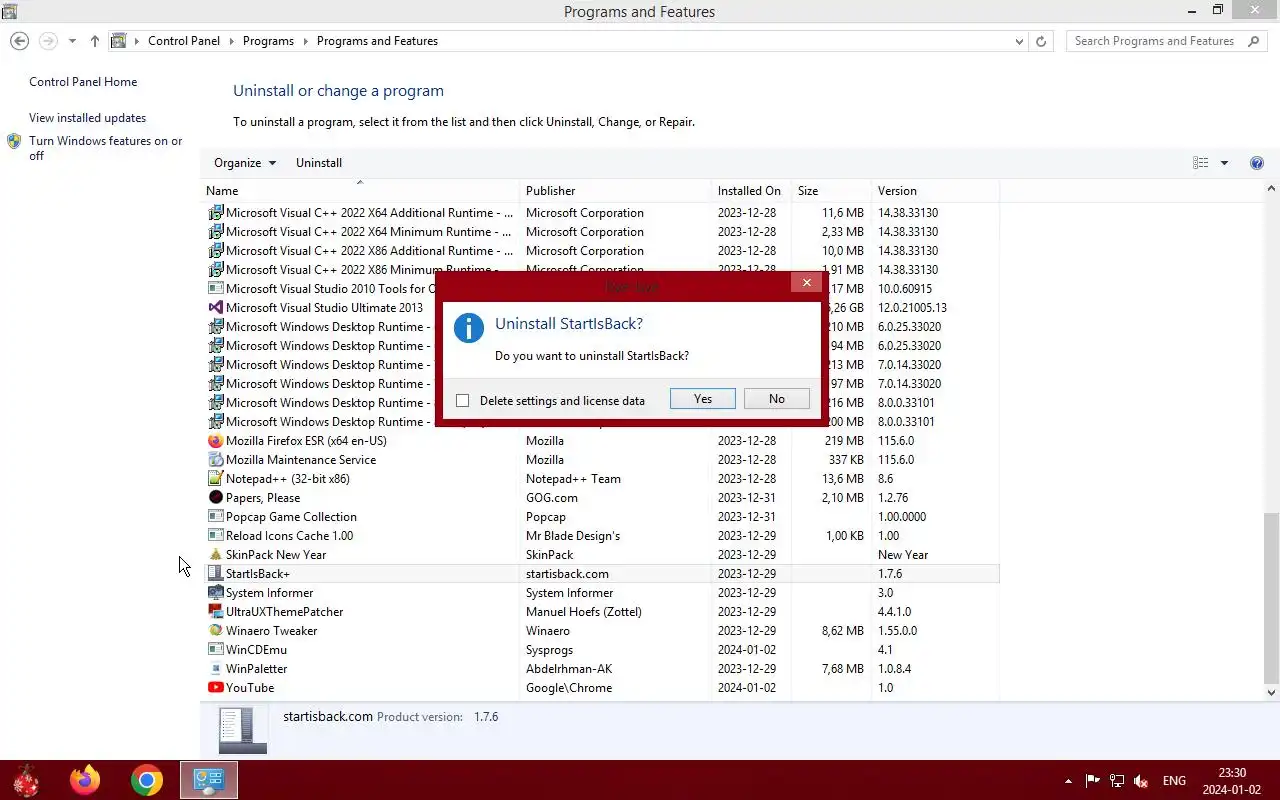
Task: Open Turn Windows features on or off
Action: click(x=105, y=148)
